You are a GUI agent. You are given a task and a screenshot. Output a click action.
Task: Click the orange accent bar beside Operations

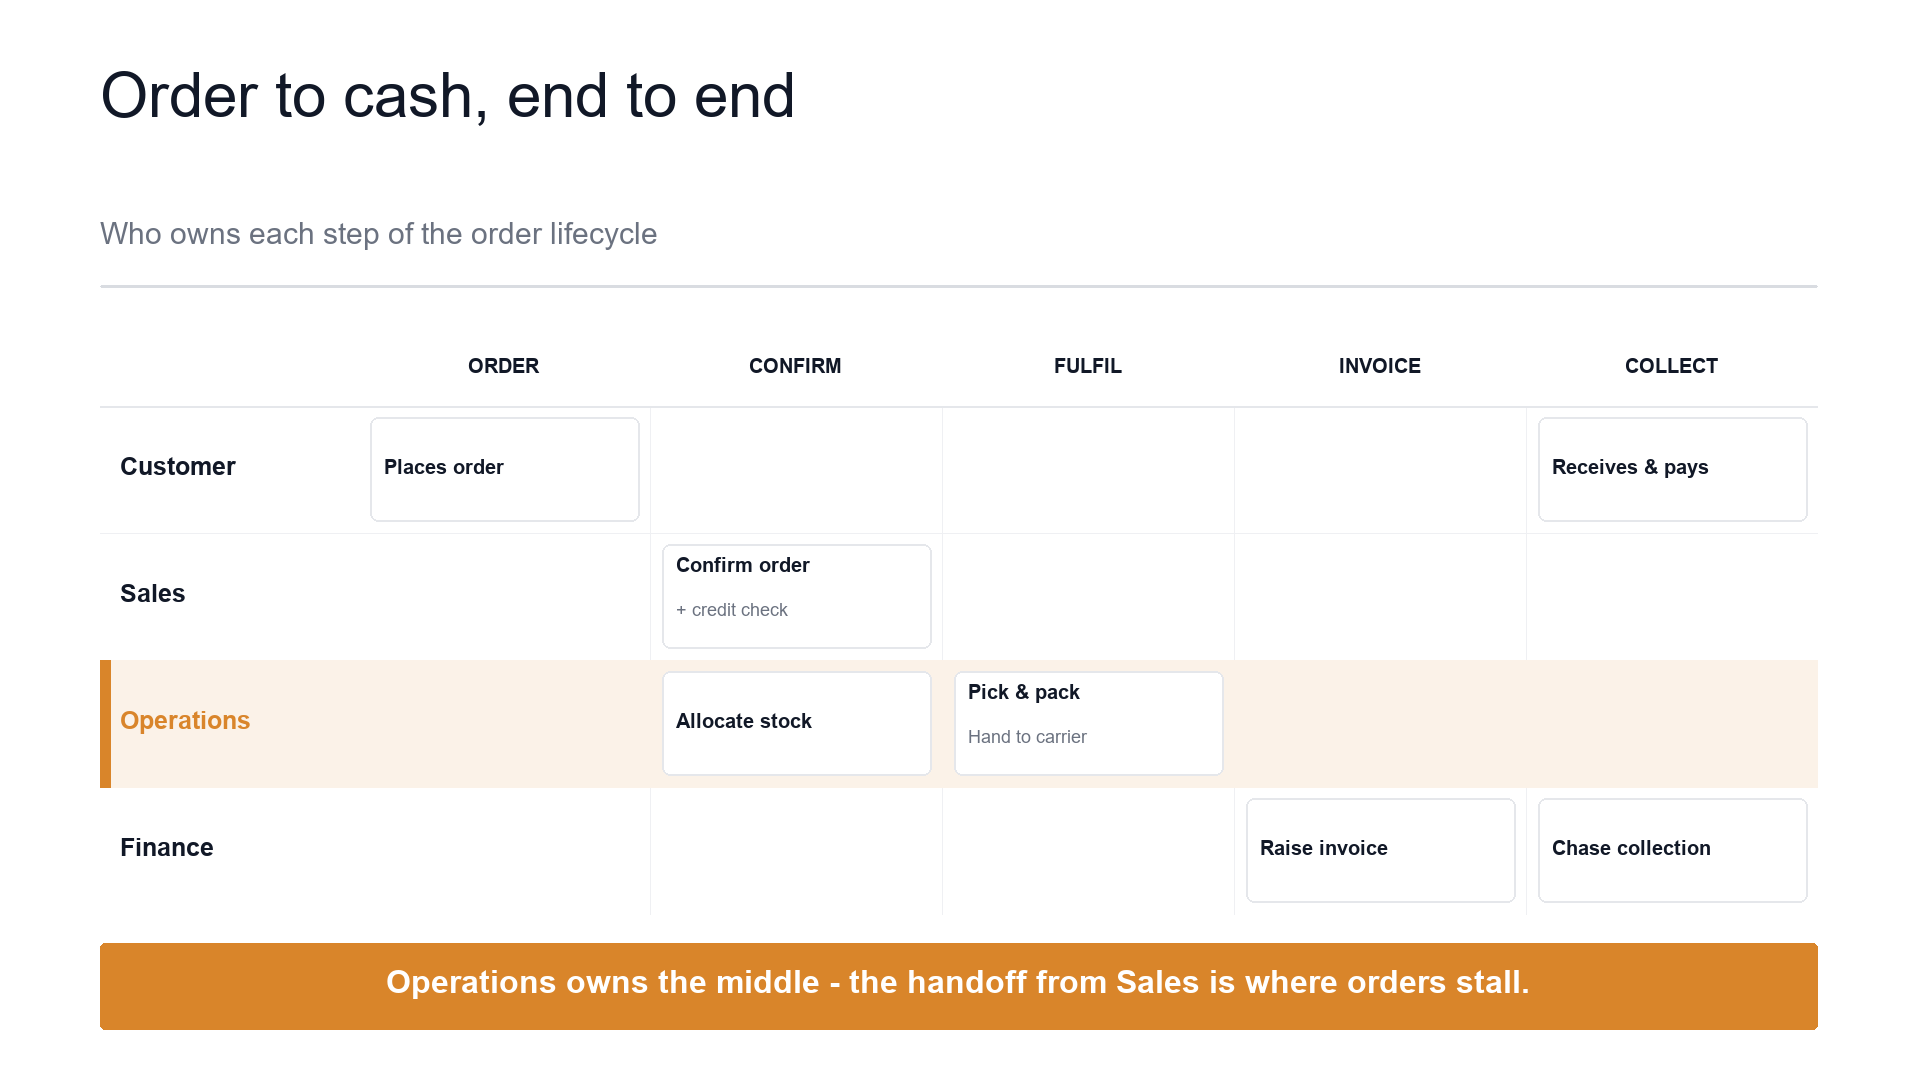pyautogui.click(x=105, y=723)
